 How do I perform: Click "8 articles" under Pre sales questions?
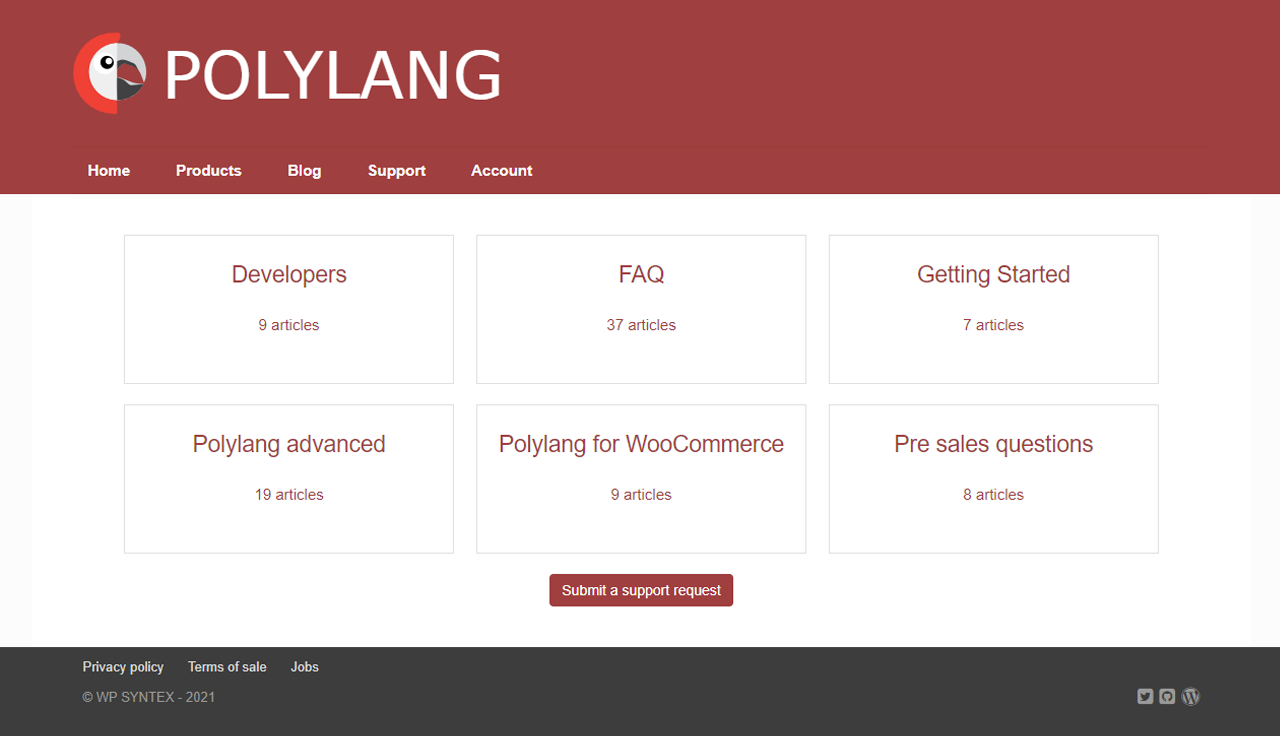click(x=994, y=495)
